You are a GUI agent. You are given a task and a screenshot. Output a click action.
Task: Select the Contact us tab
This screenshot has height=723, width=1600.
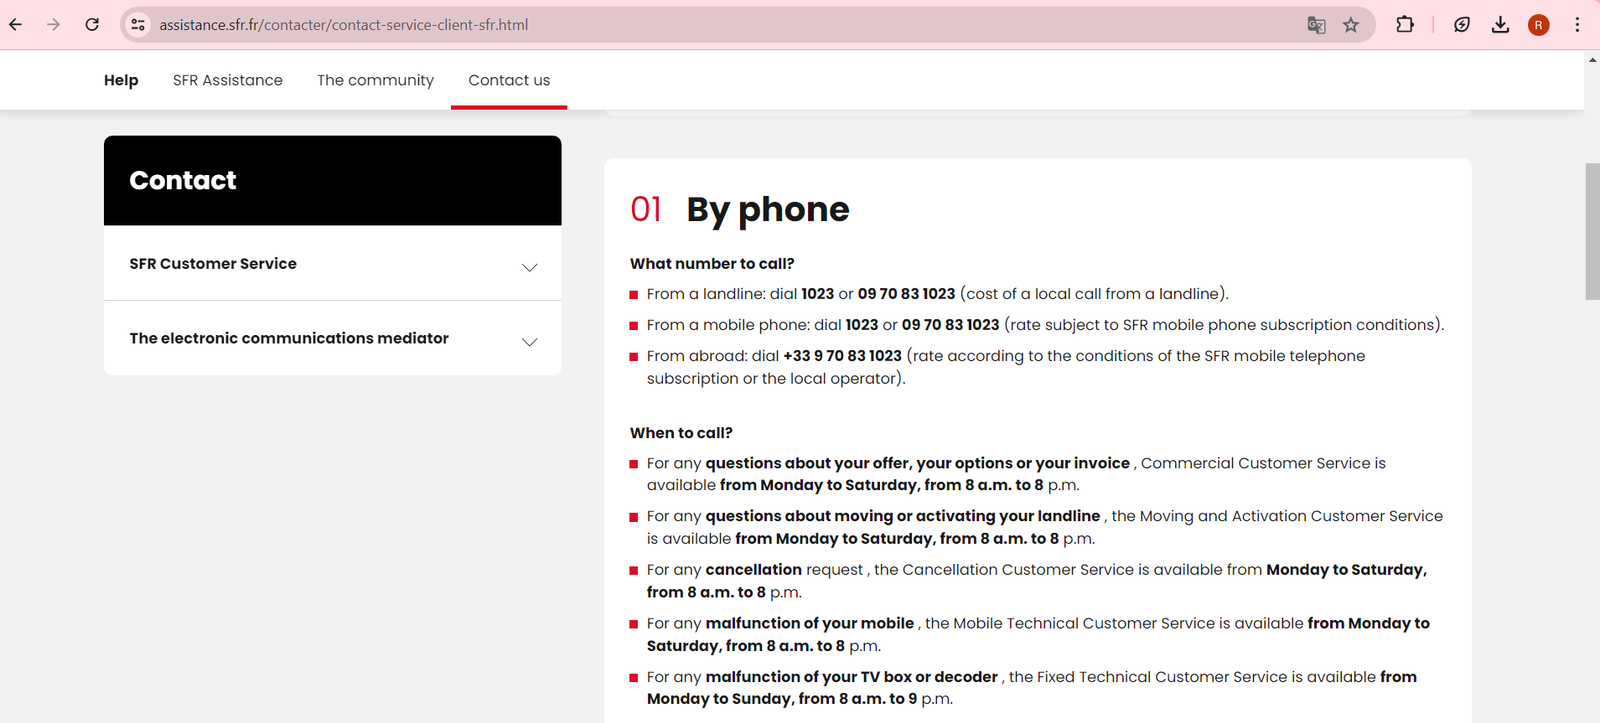click(x=509, y=80)
